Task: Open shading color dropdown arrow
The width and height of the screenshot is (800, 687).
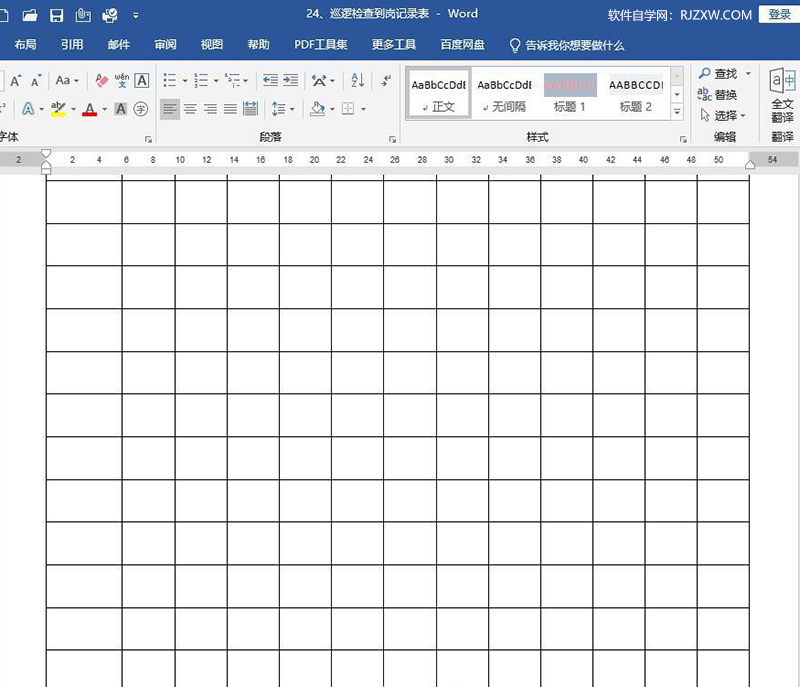Action: click(x=332, y=109)
